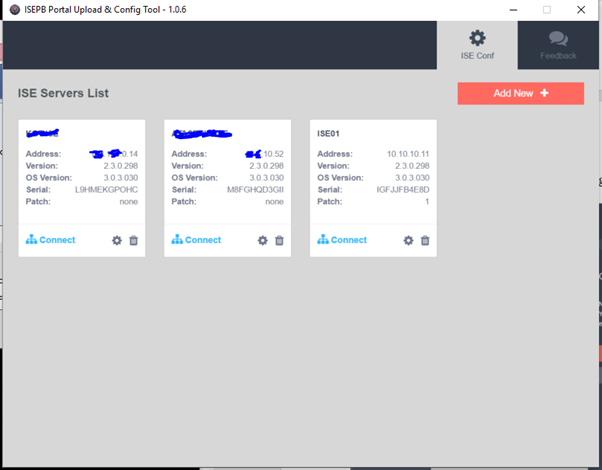Click the gear icon above ISE Conf

tap(477, 38)
